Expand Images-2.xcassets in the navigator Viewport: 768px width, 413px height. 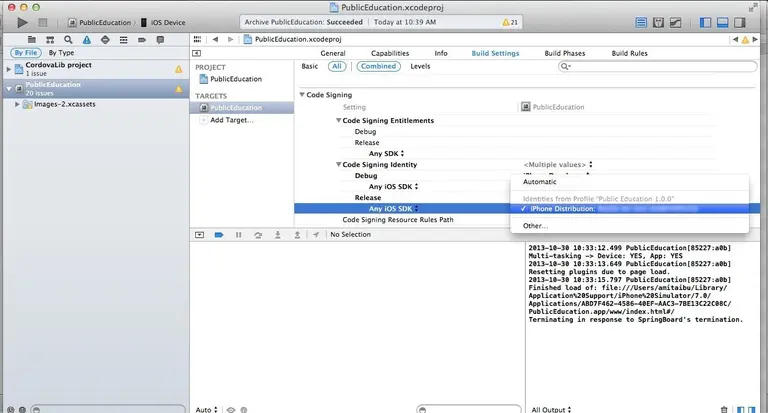(17, 104)
